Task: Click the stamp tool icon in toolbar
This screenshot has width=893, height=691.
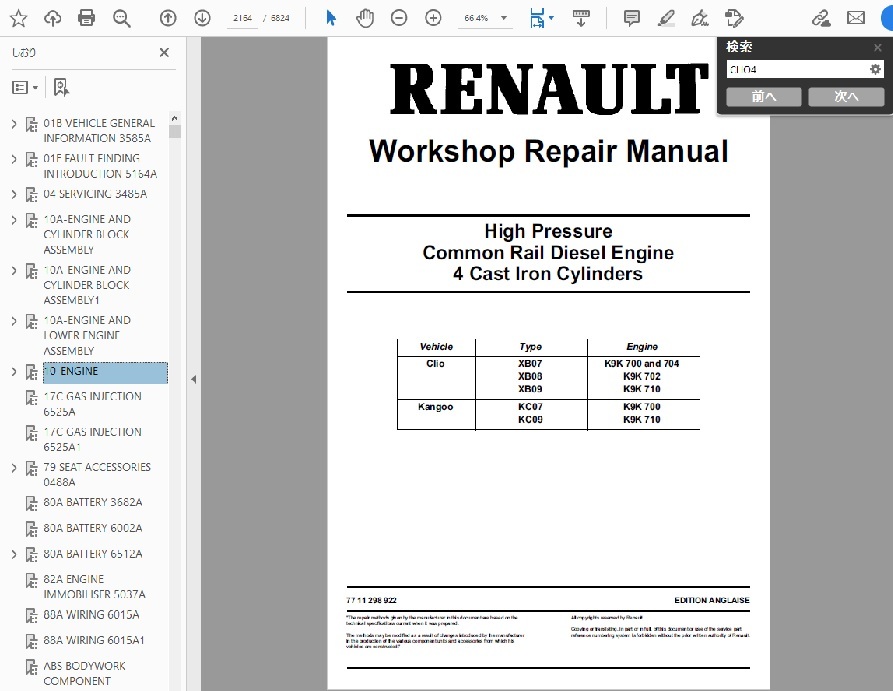Action: (x=734, y=18)
